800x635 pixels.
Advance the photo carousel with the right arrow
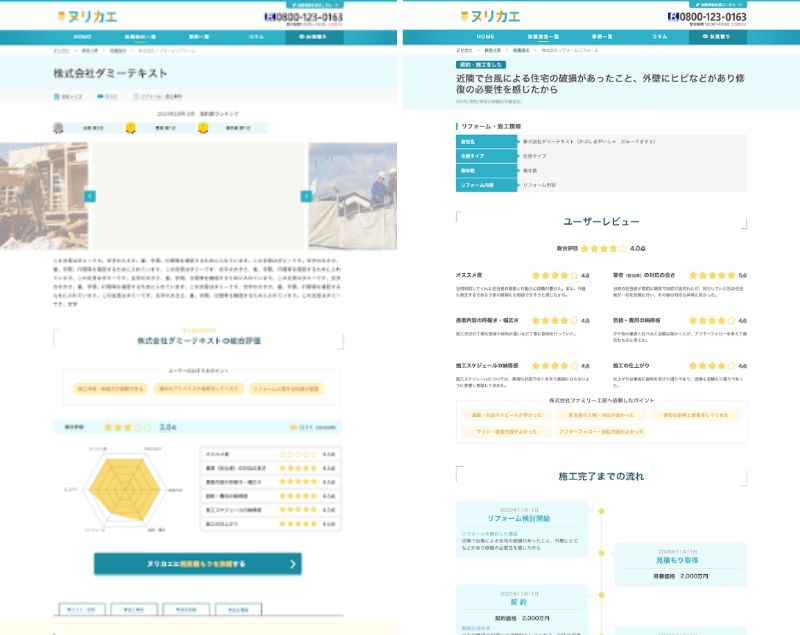[306, 196]
